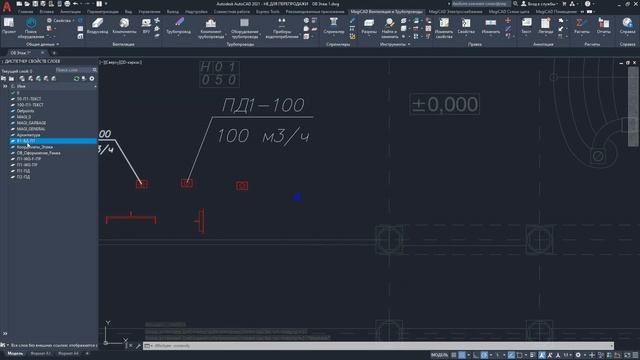Click the search magnifier in title bar
The image size is (640, 360).
[515, 4]
